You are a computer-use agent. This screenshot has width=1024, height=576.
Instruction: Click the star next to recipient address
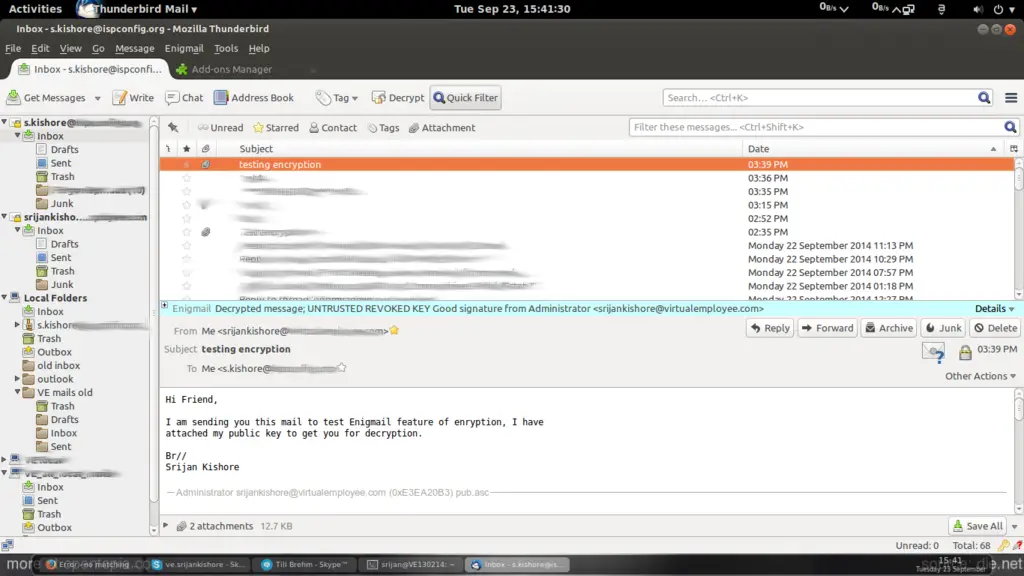(342, 368)
